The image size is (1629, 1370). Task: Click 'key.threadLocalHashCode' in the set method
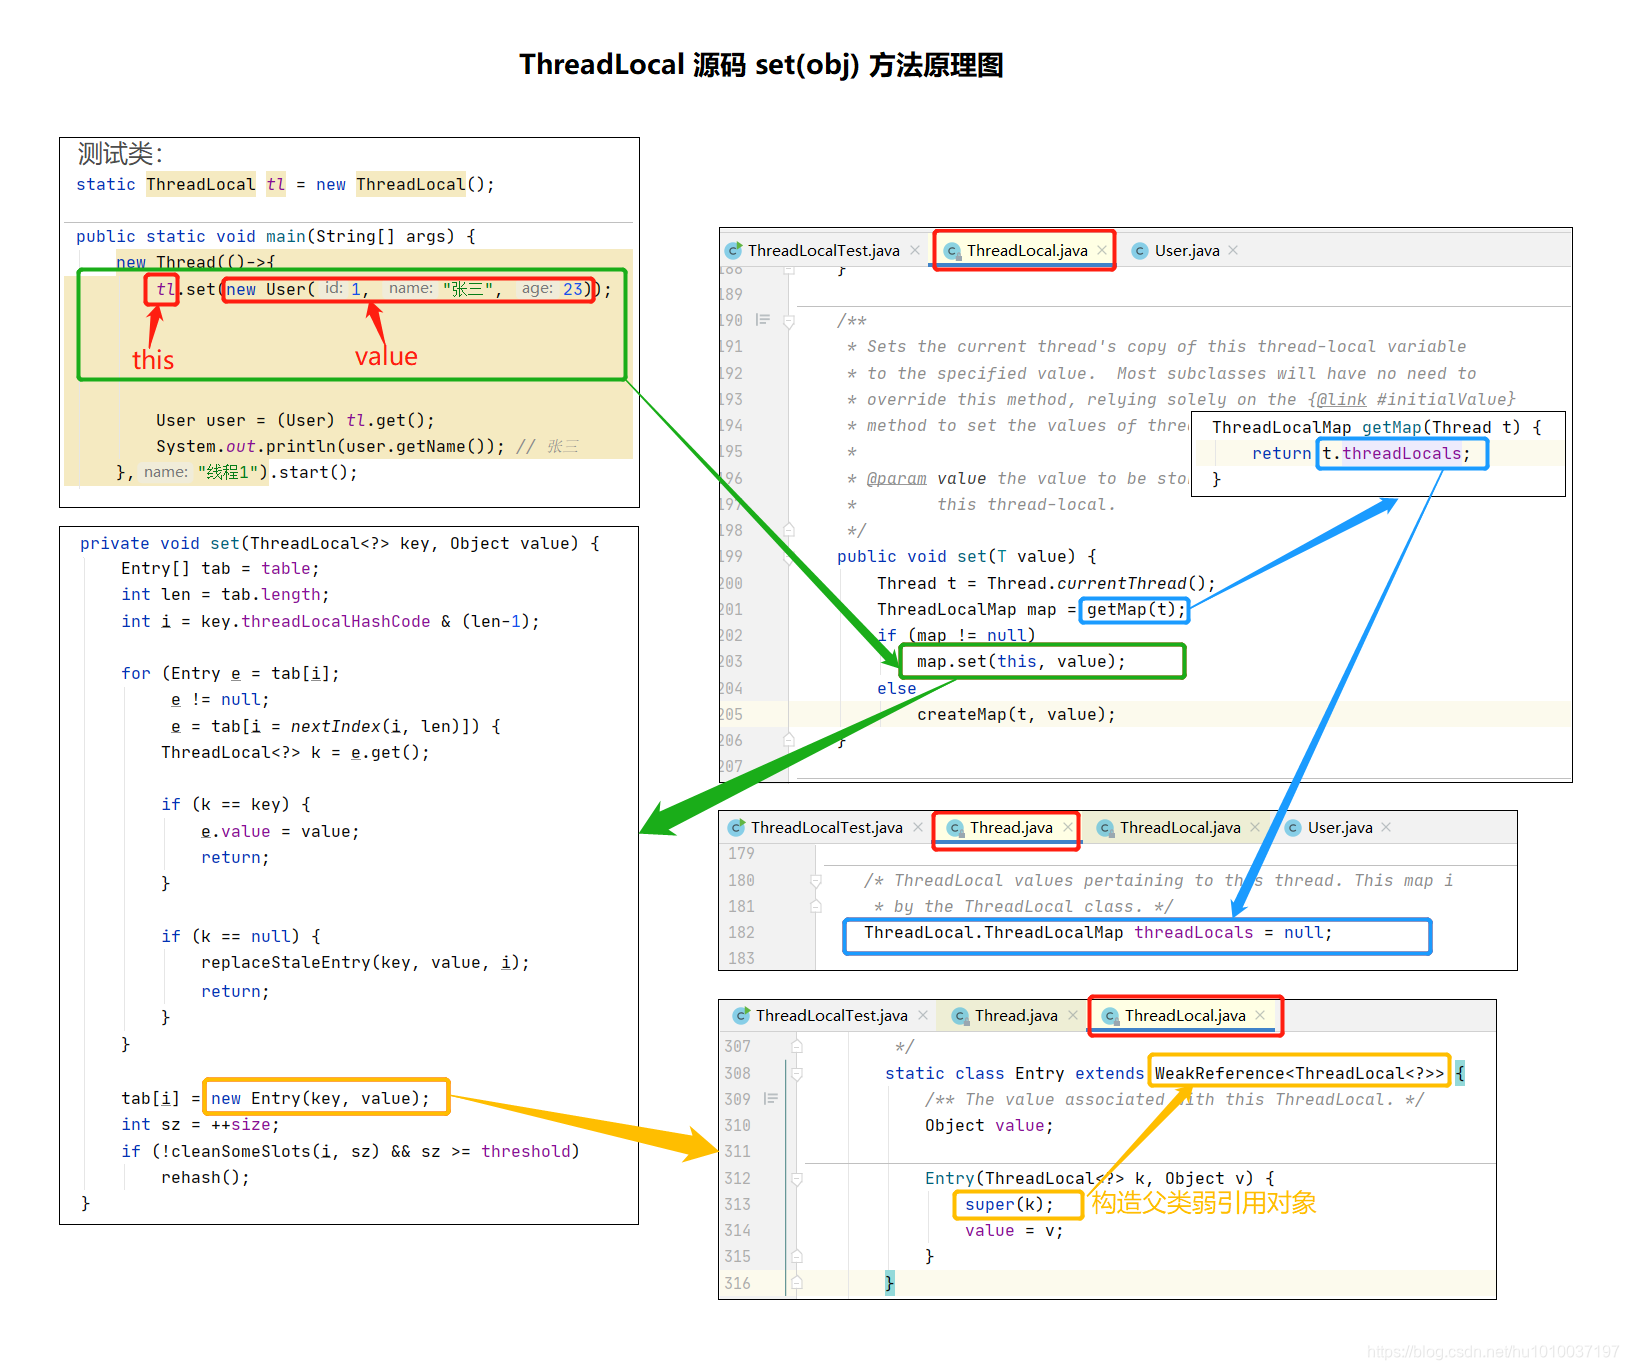tap(315, 621)
